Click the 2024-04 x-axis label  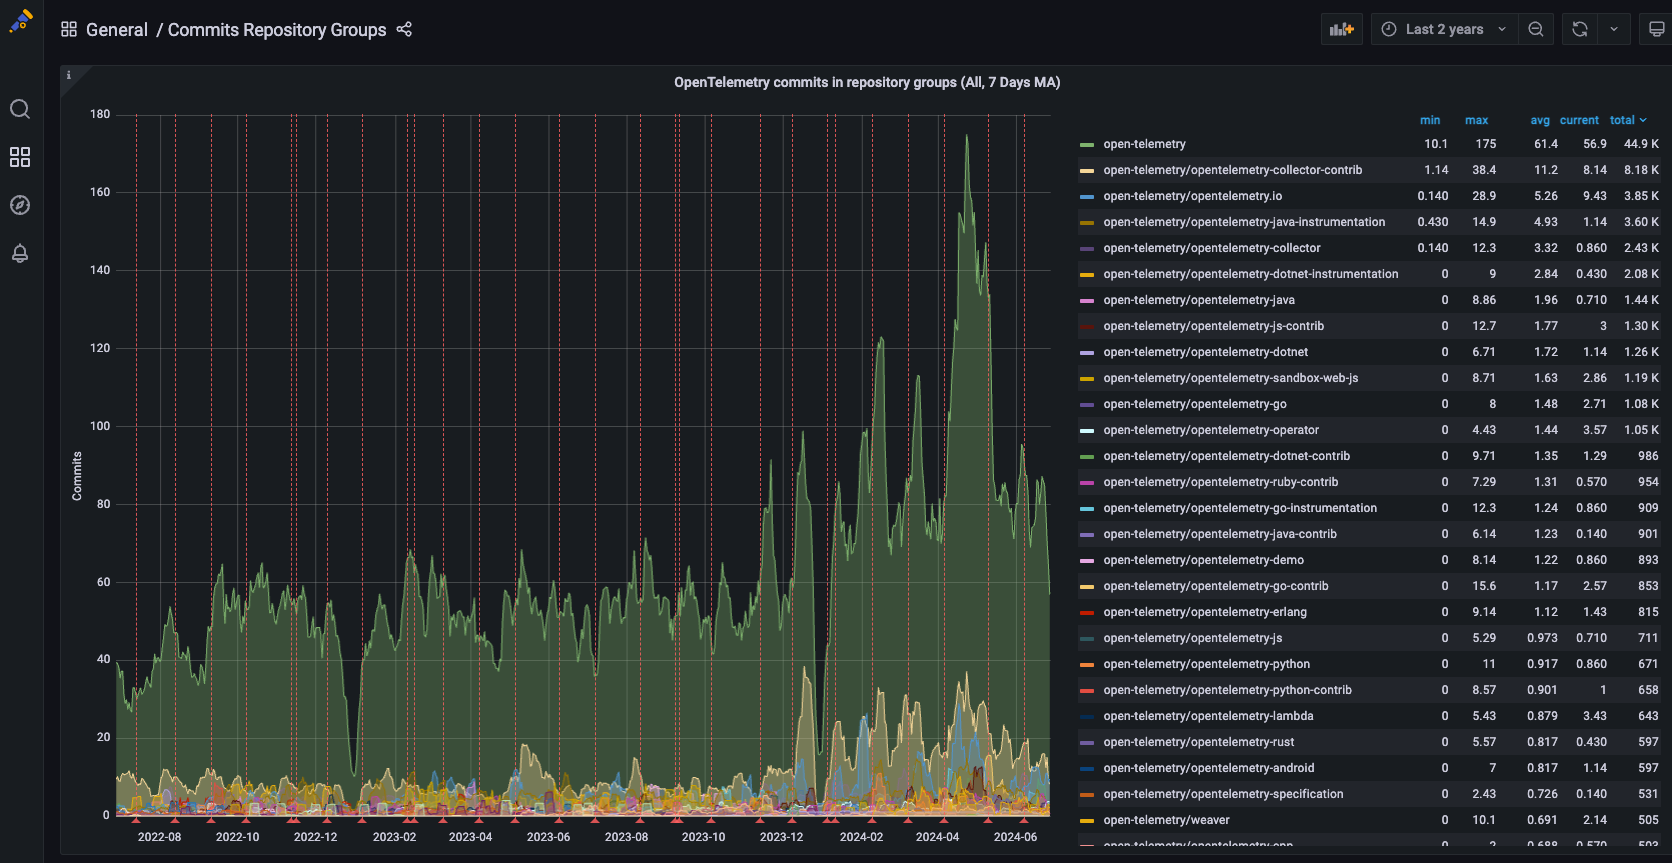(x=937, y=837)
